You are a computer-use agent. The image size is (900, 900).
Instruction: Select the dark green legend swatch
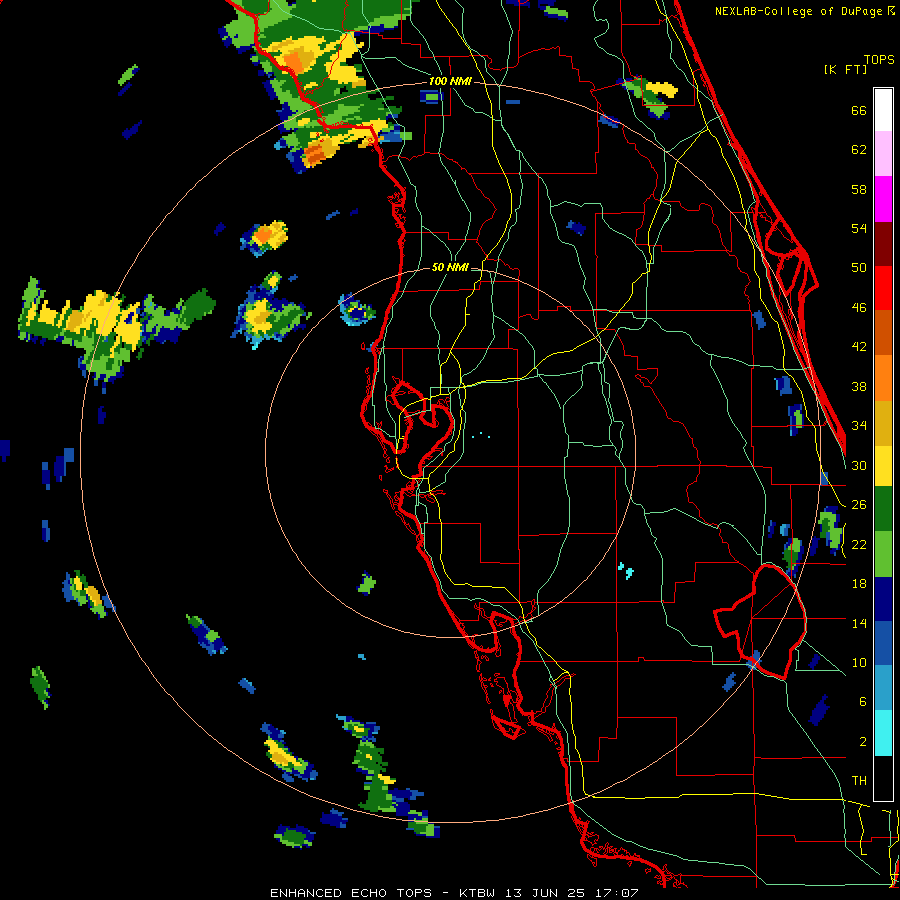883,509
